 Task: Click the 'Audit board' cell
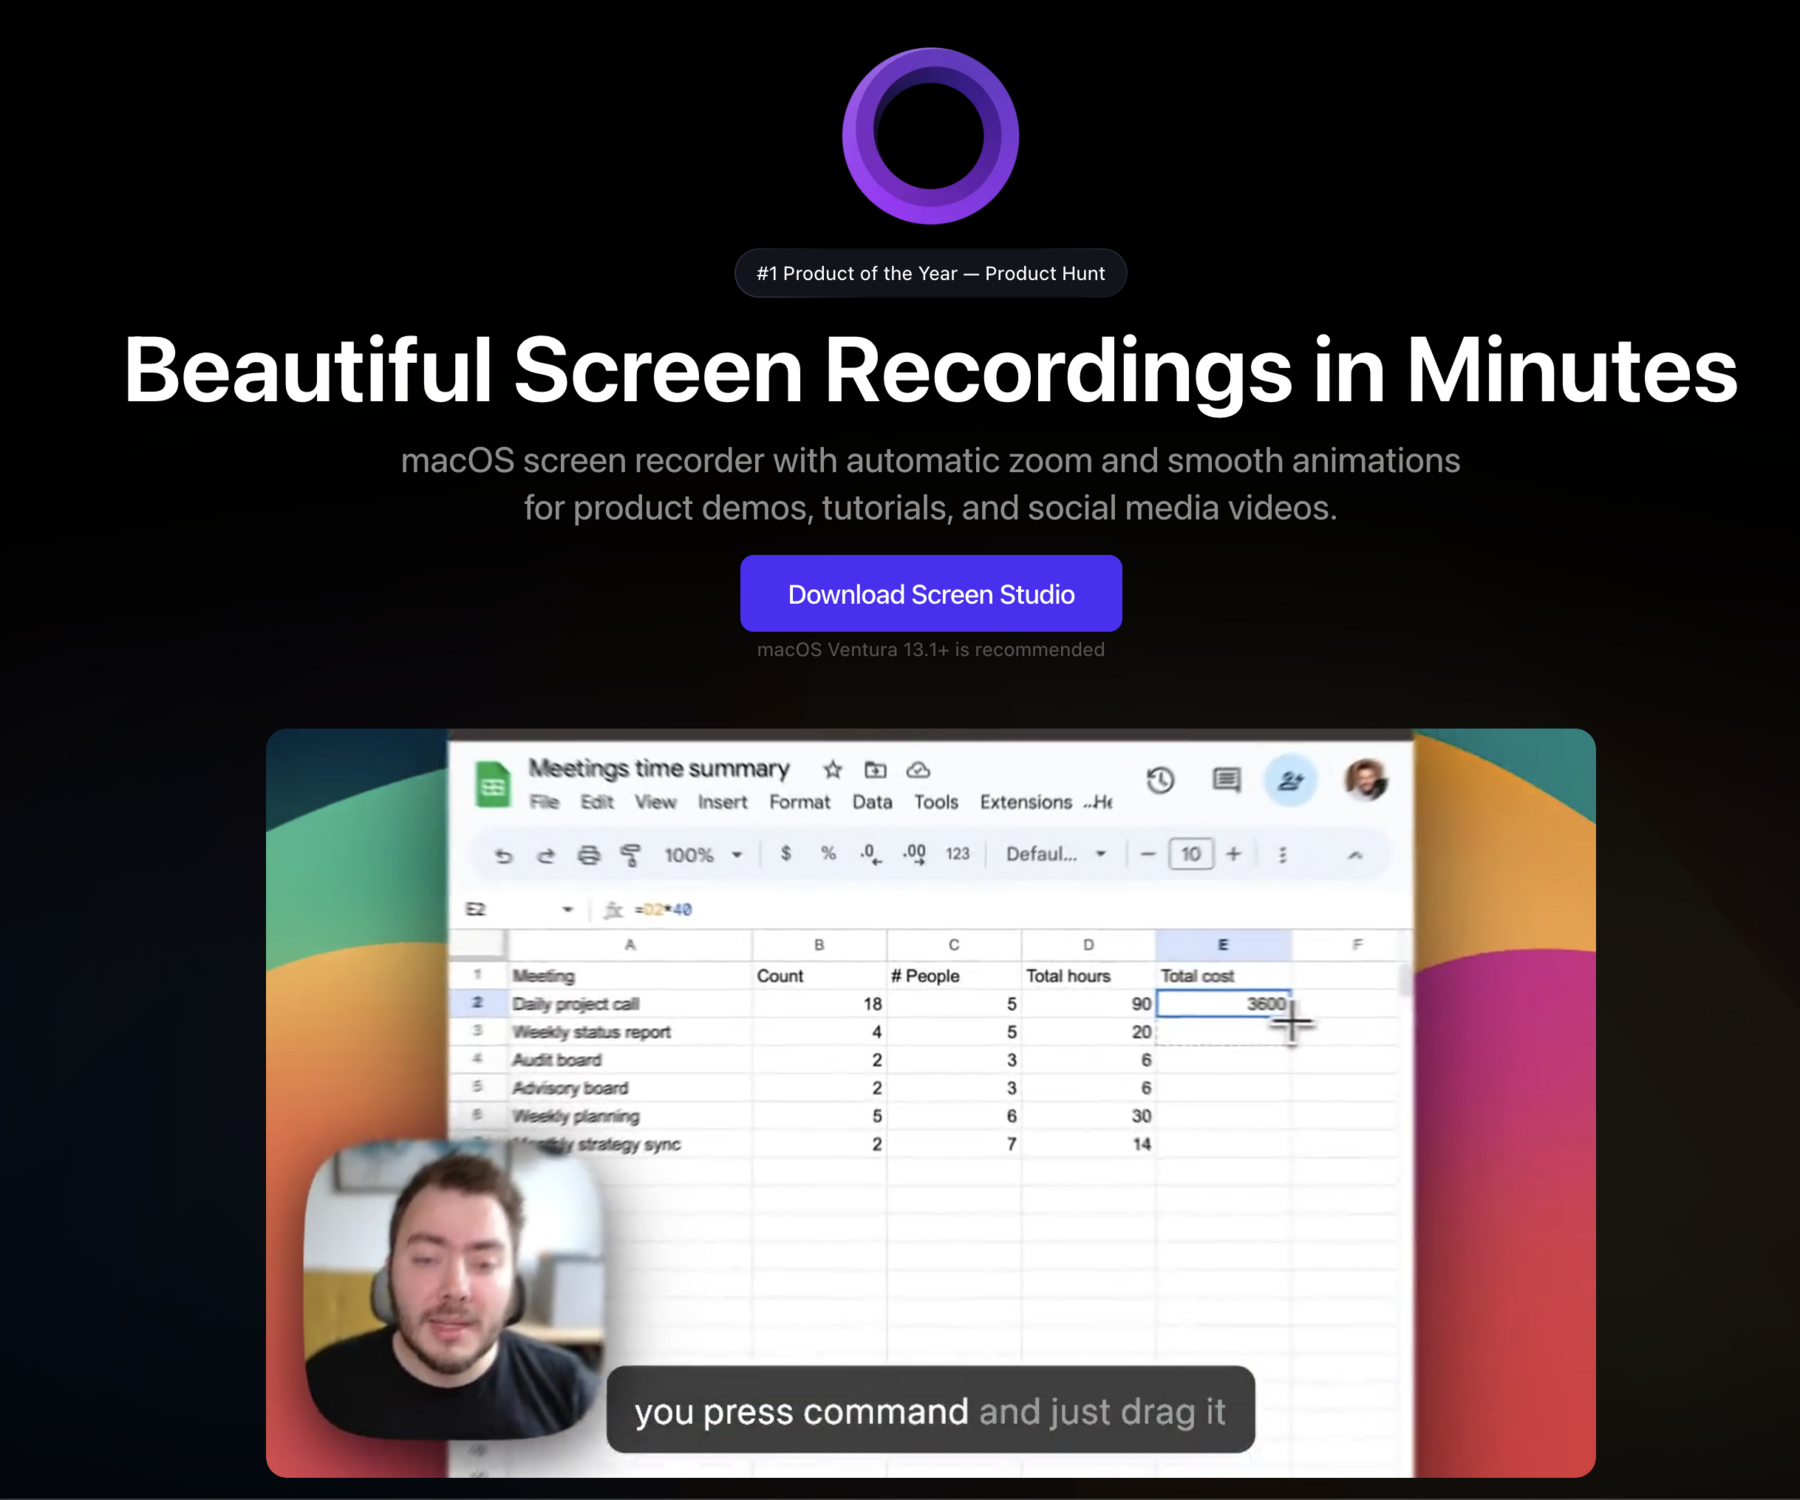[629, 1060]
